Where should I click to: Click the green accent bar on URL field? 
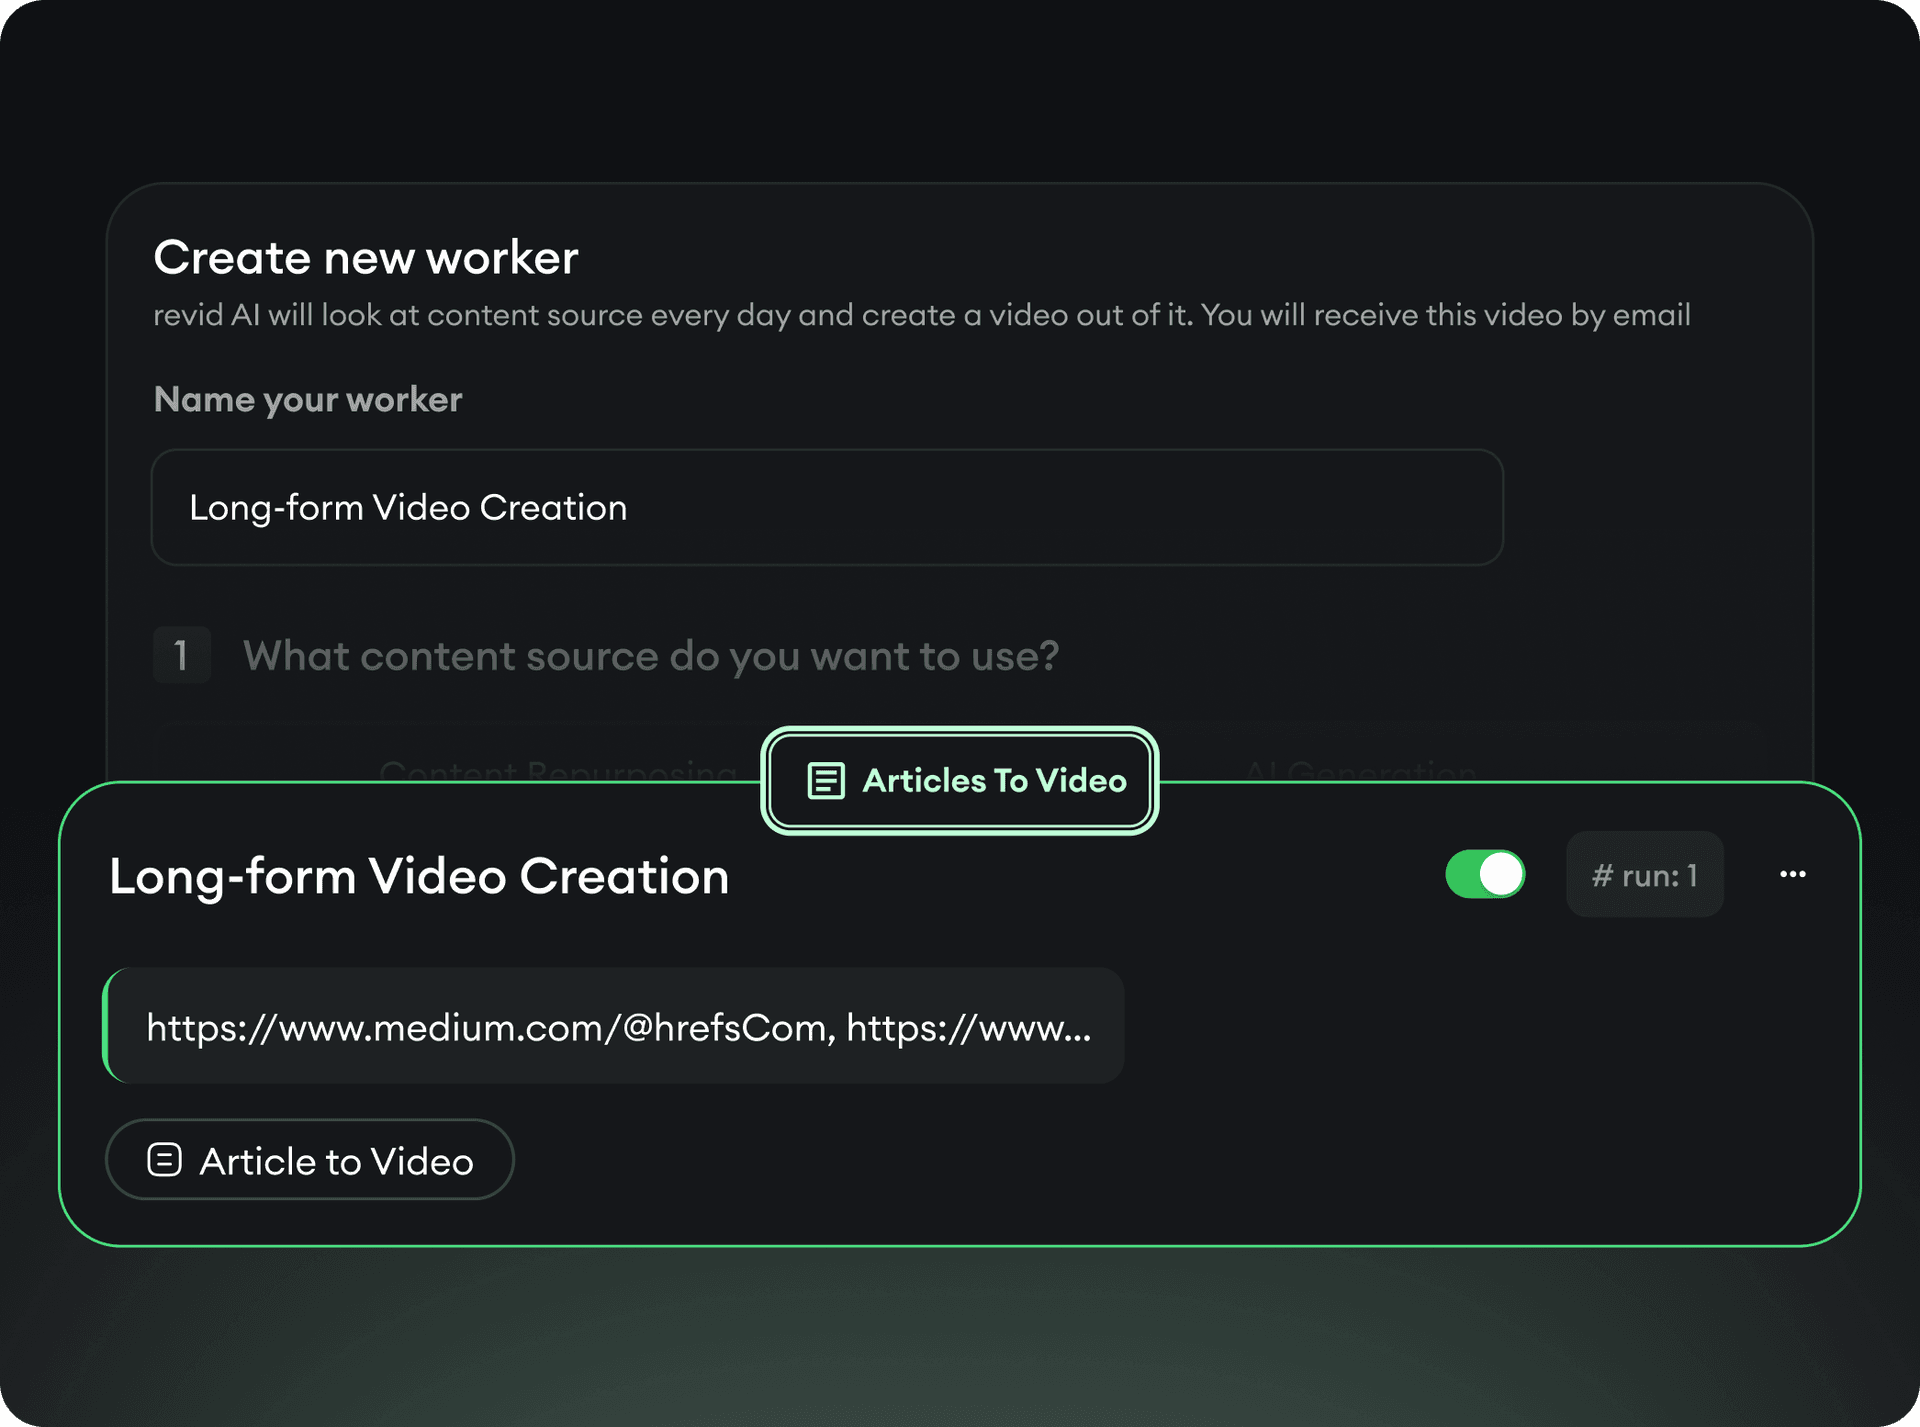click(x=107, y=1026)
